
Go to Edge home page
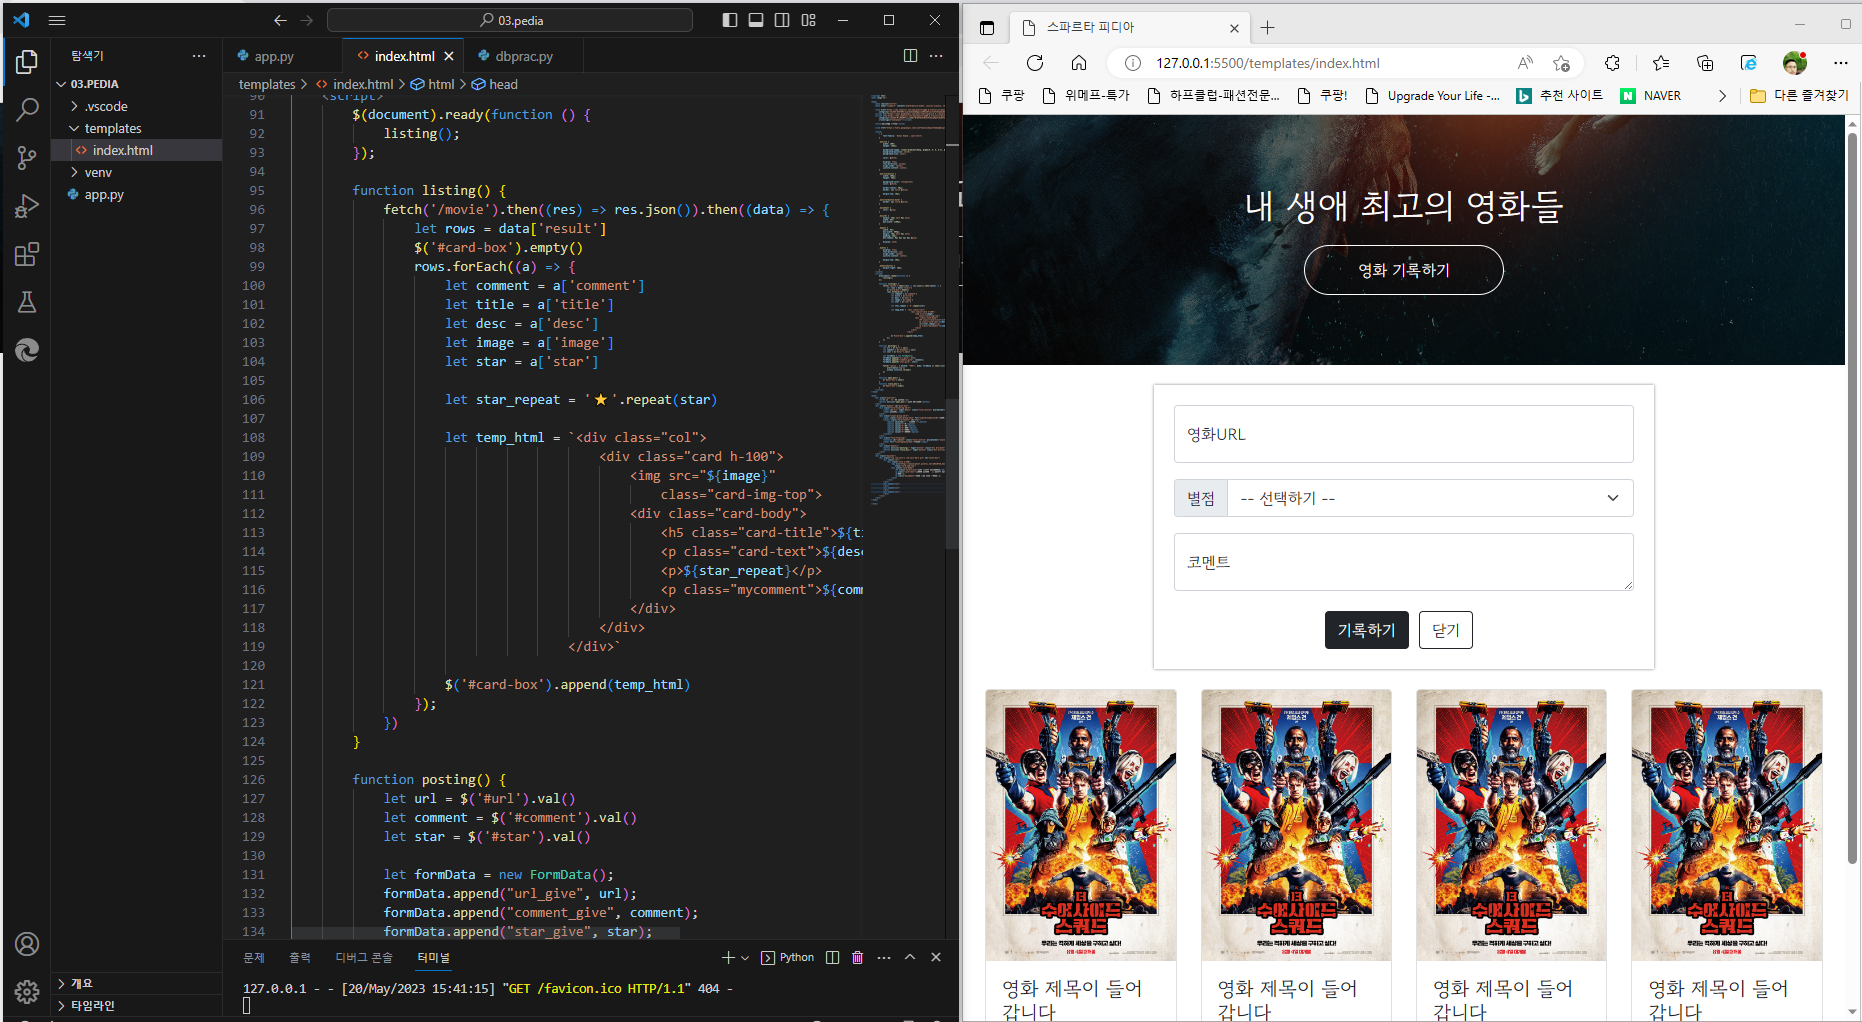coord(1079,63)
